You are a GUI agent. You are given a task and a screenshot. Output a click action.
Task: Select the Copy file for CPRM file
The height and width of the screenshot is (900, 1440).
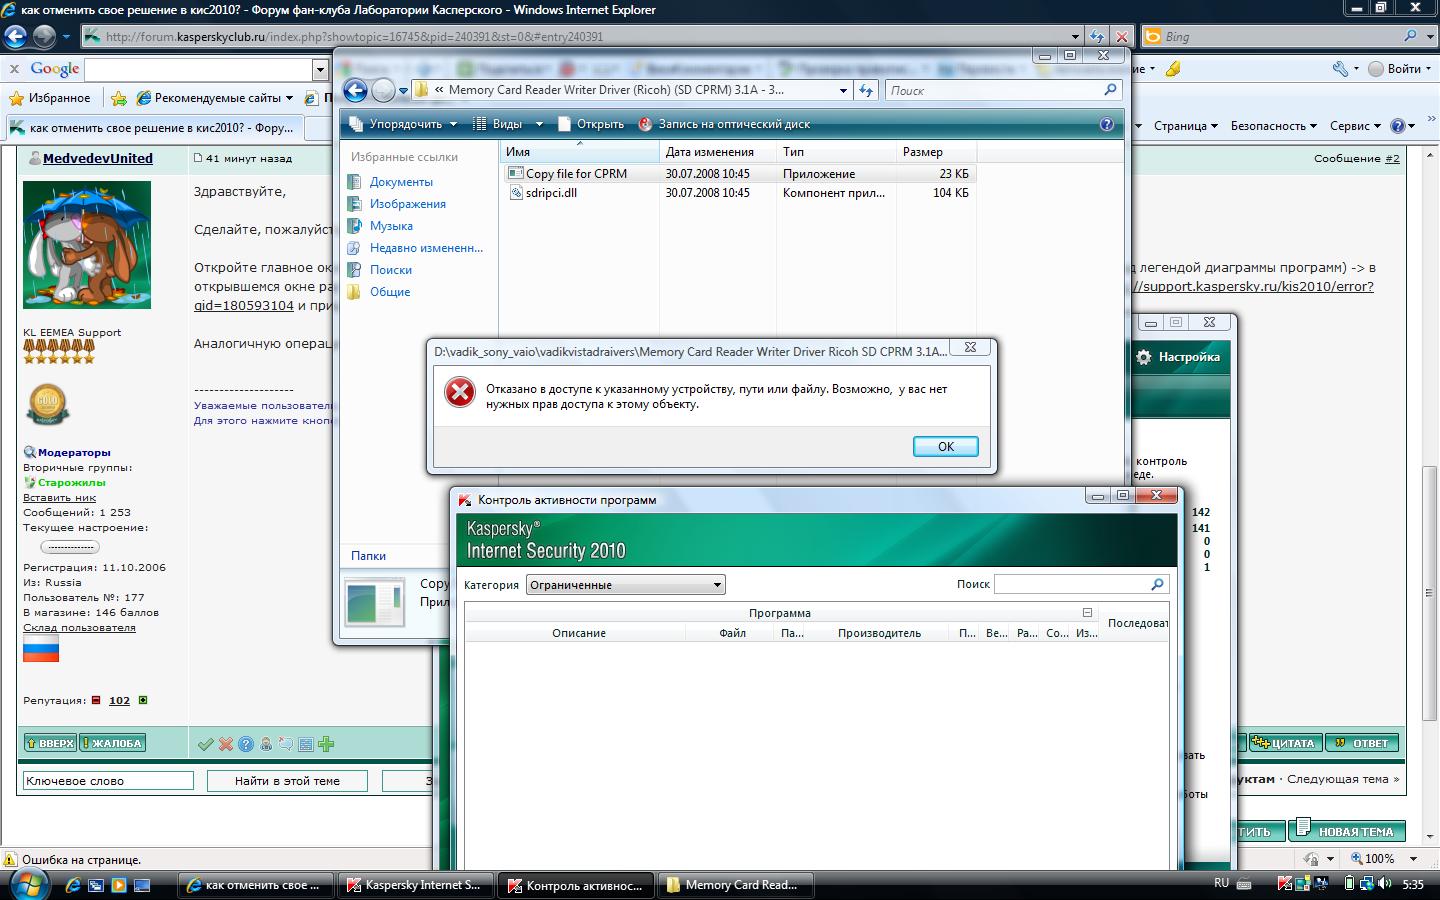[x=576, y=173]
